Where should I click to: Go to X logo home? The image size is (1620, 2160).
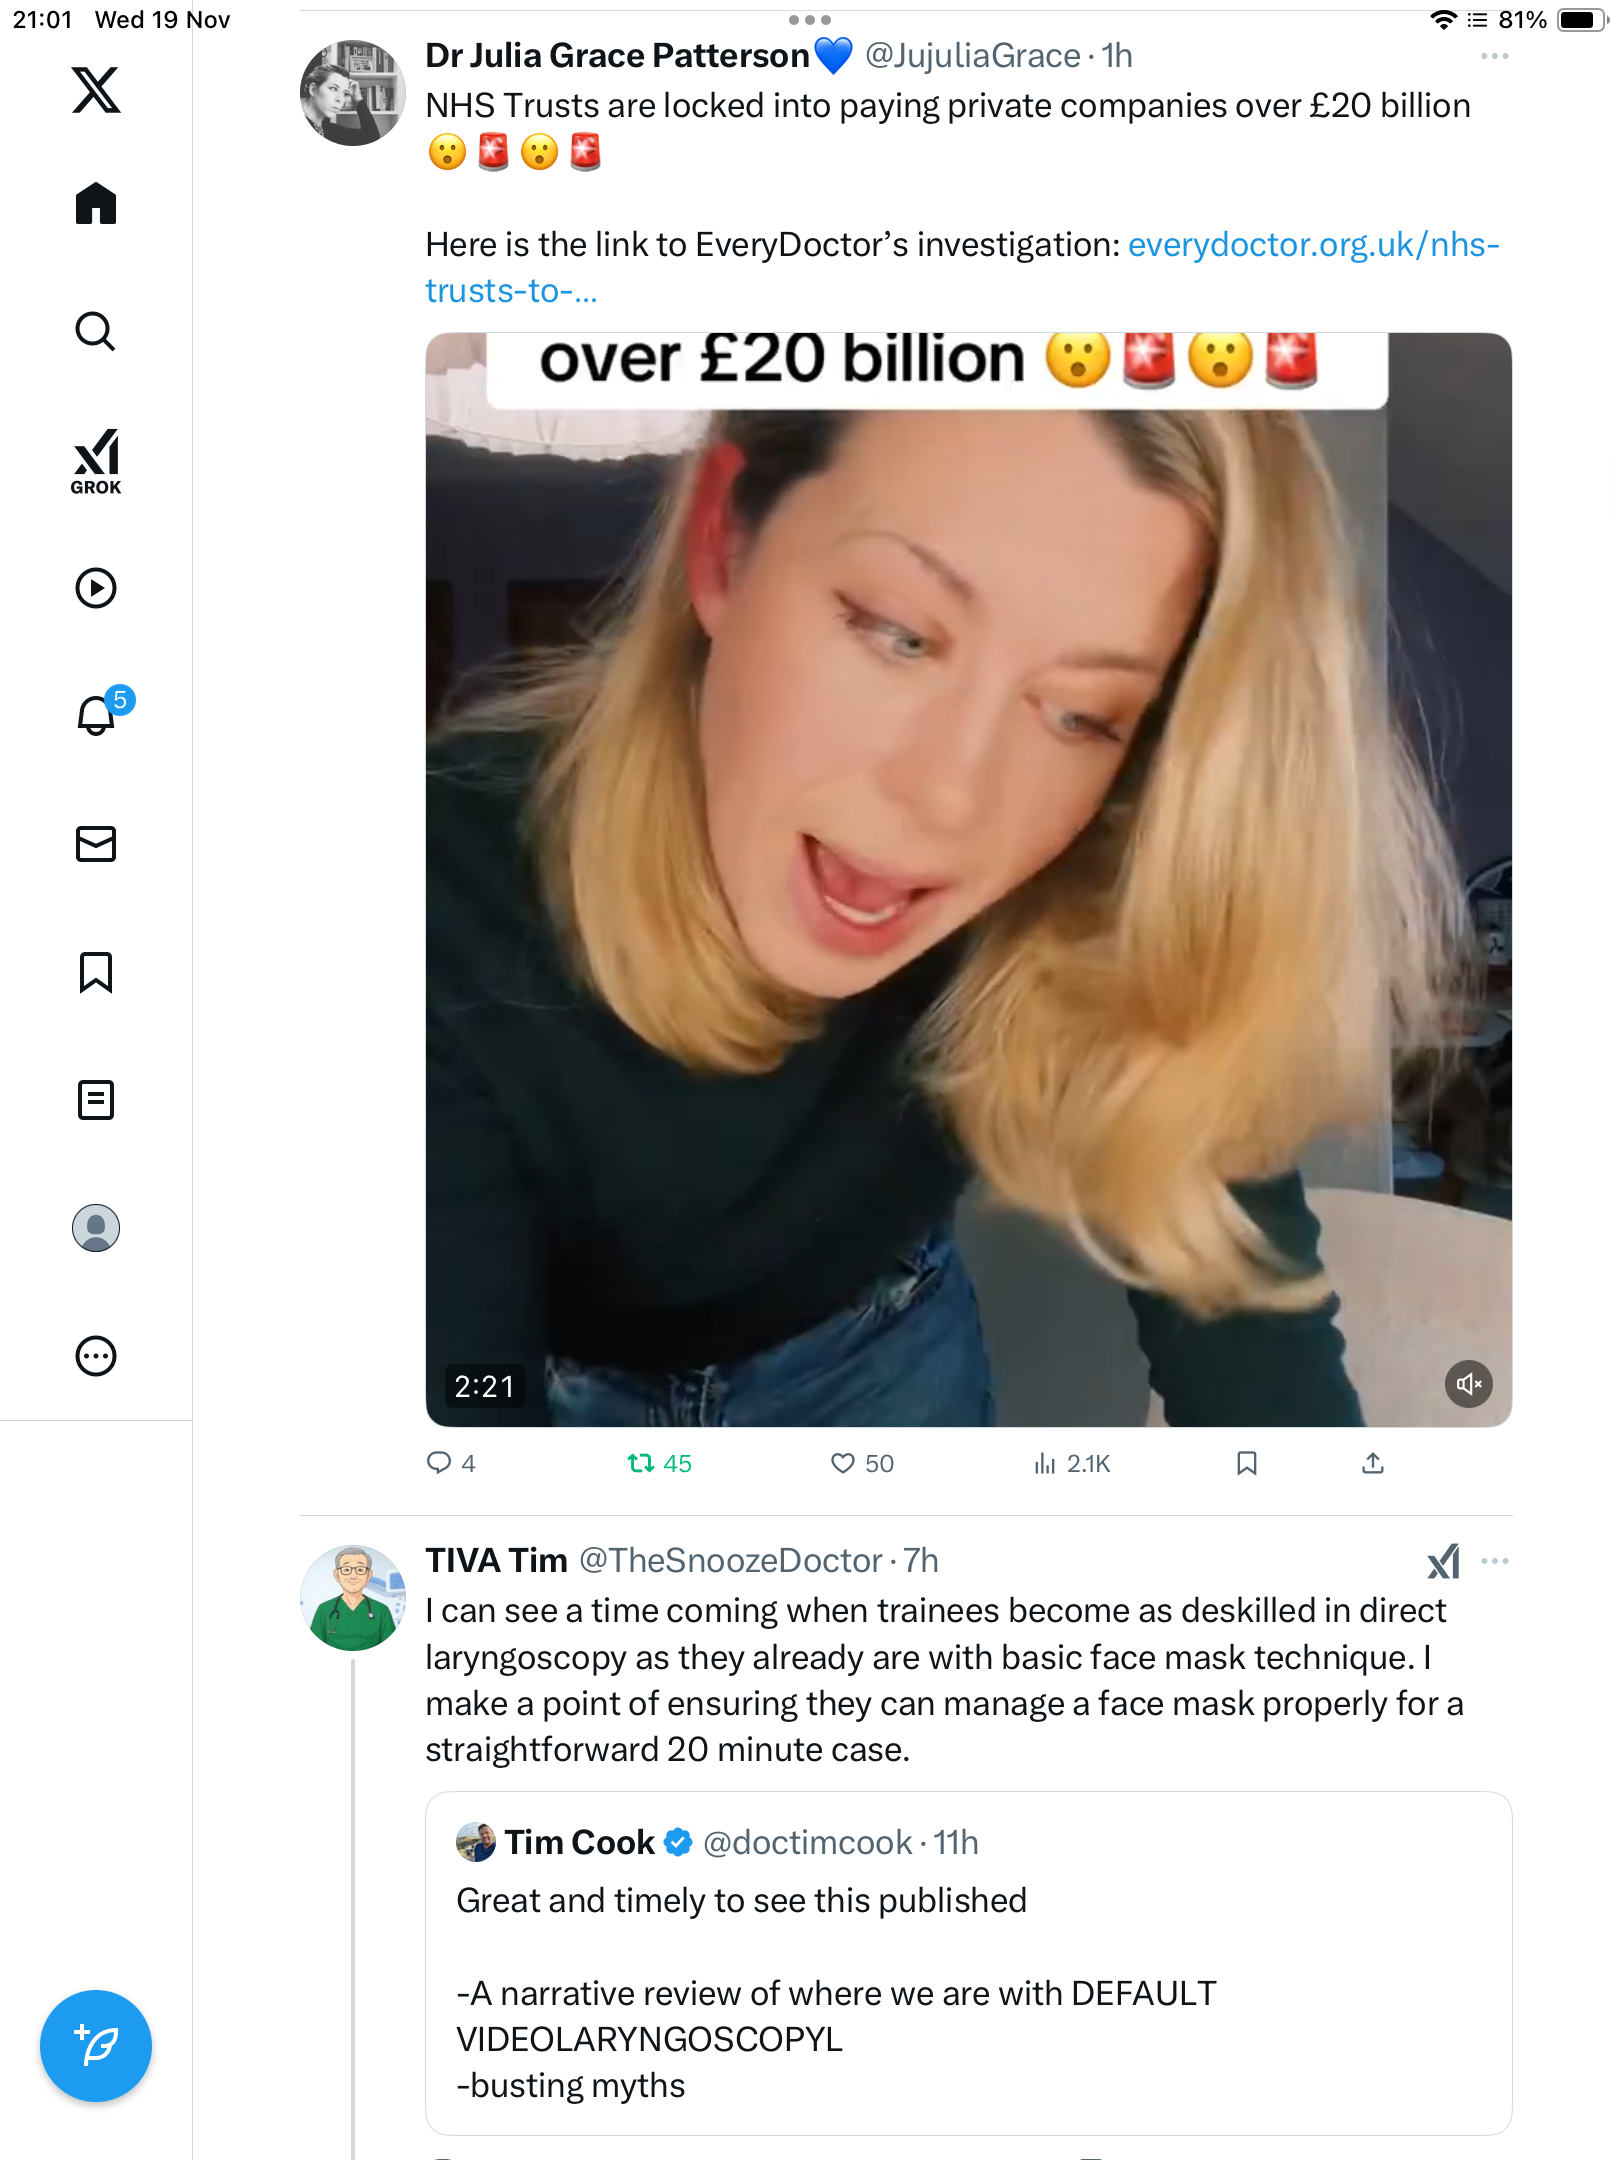pos(96,90)
